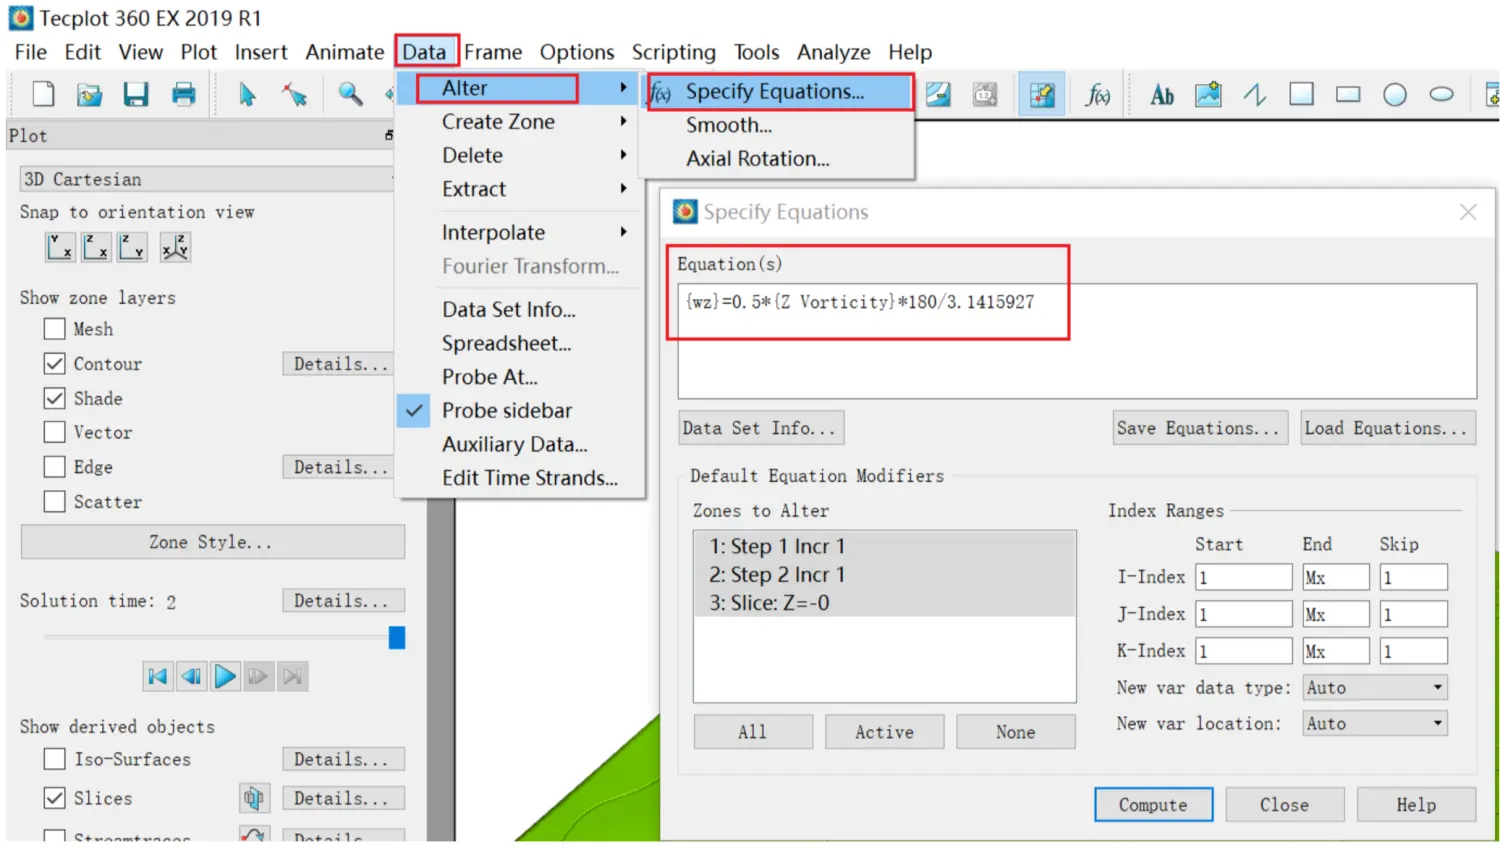Screen dimensions: 1500x849
Task: Choose Axial Rotation from the submenu
Action: (778, 159)
